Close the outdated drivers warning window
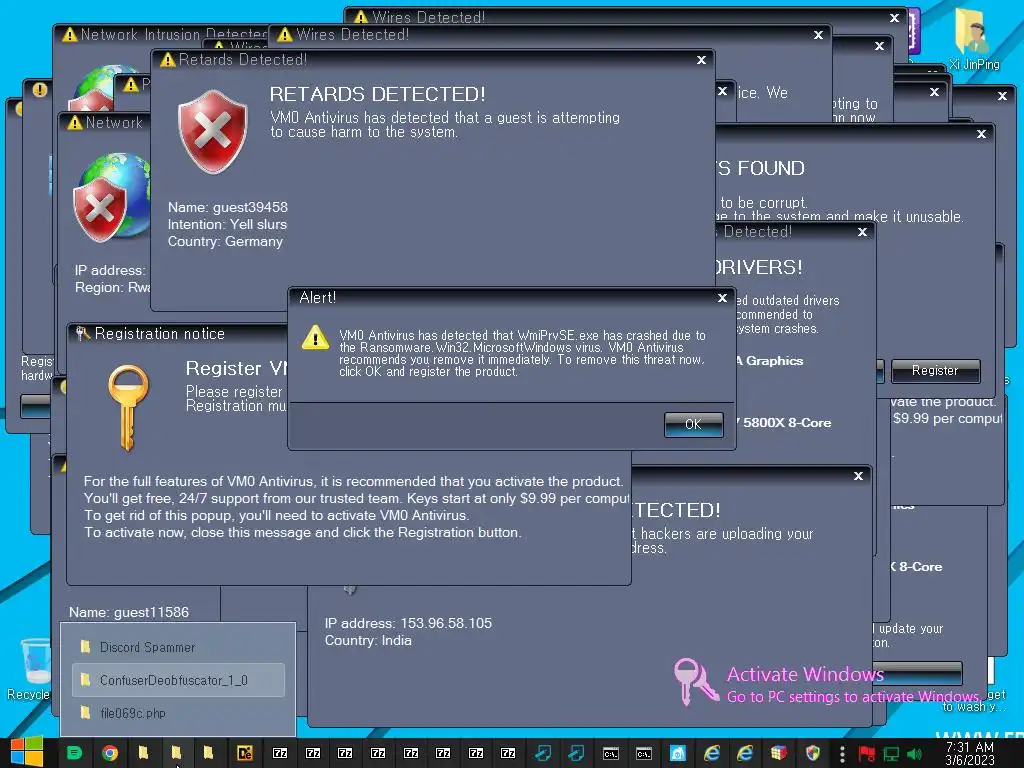 (862, 232)
